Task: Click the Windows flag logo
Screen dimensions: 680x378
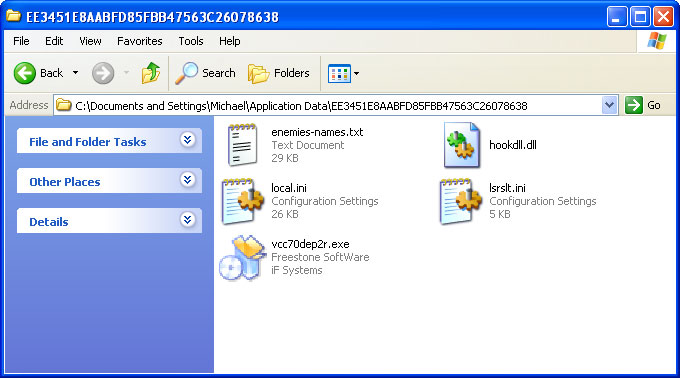Action: click(x=657, y=41)
